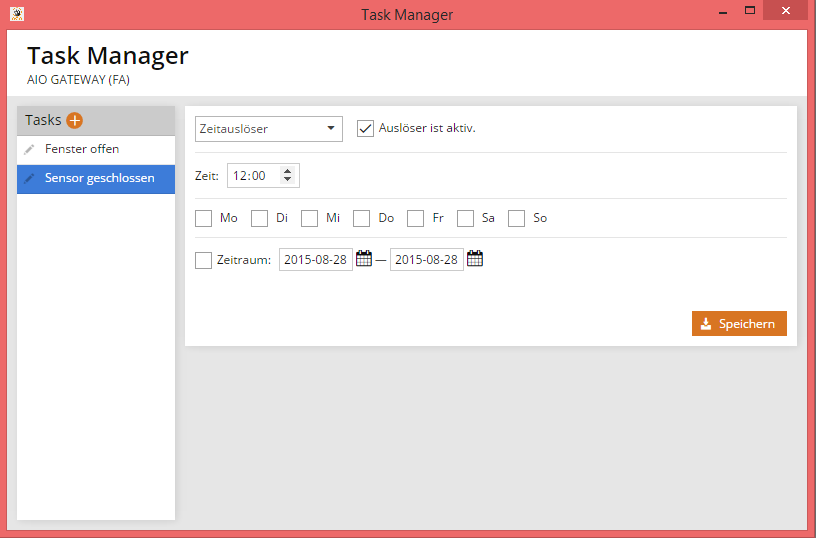This screenshot has height=538, width=816.
Task: Open calendar picker for Zeitraum end date
Action: [x=475, y=259]
